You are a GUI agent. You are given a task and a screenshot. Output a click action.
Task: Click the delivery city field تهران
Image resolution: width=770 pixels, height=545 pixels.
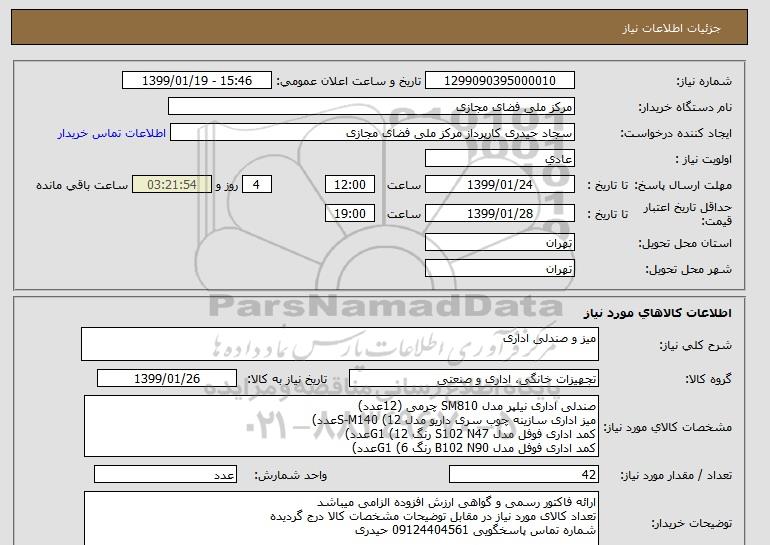pyautogui.click(x=500, y=268)
